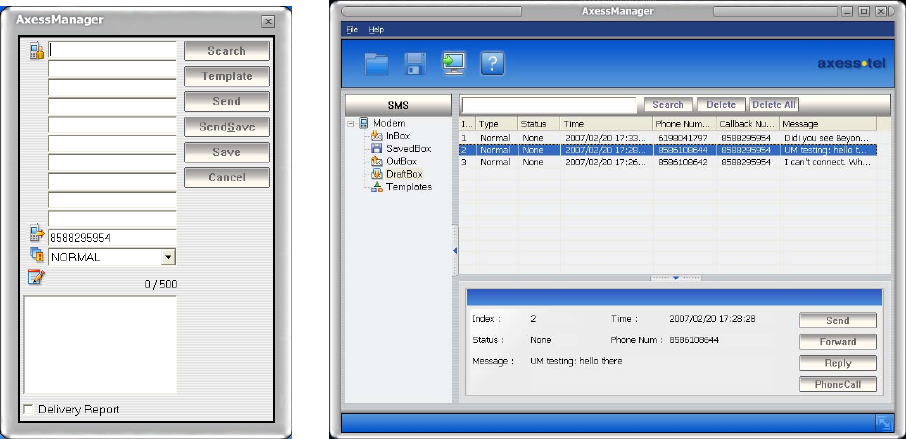906x439 pixels.
Task: Sort by the Callback Nu column header
Action: (748, 124)
